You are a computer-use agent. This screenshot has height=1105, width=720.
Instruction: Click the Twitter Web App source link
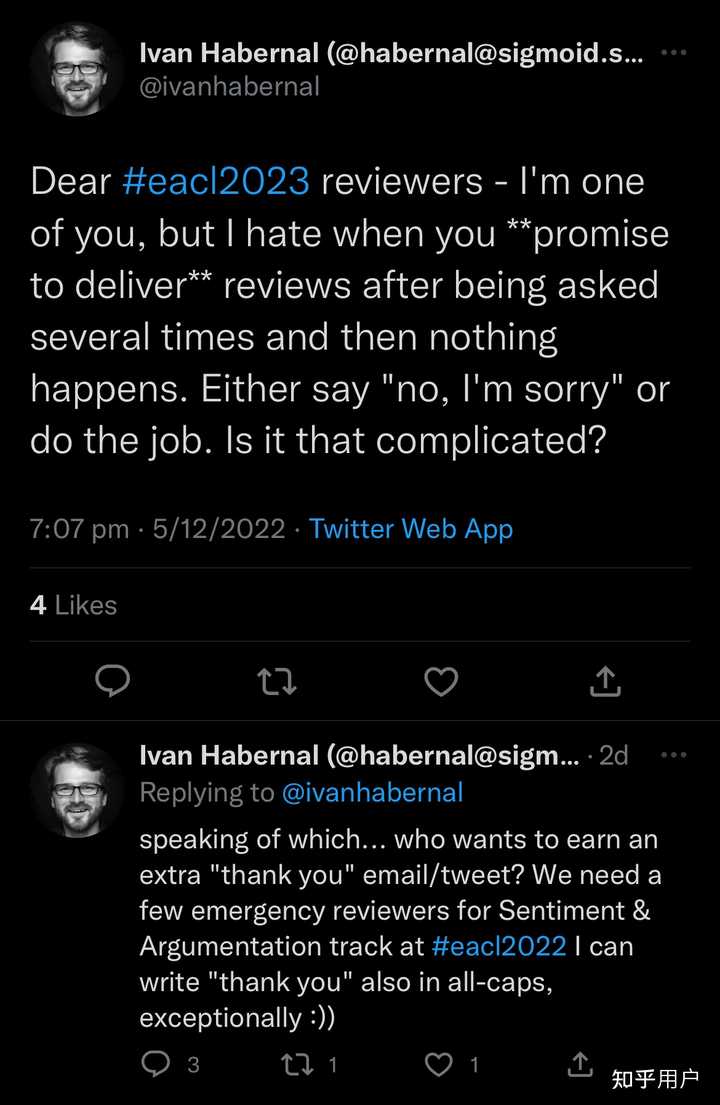tap(411, 529)
